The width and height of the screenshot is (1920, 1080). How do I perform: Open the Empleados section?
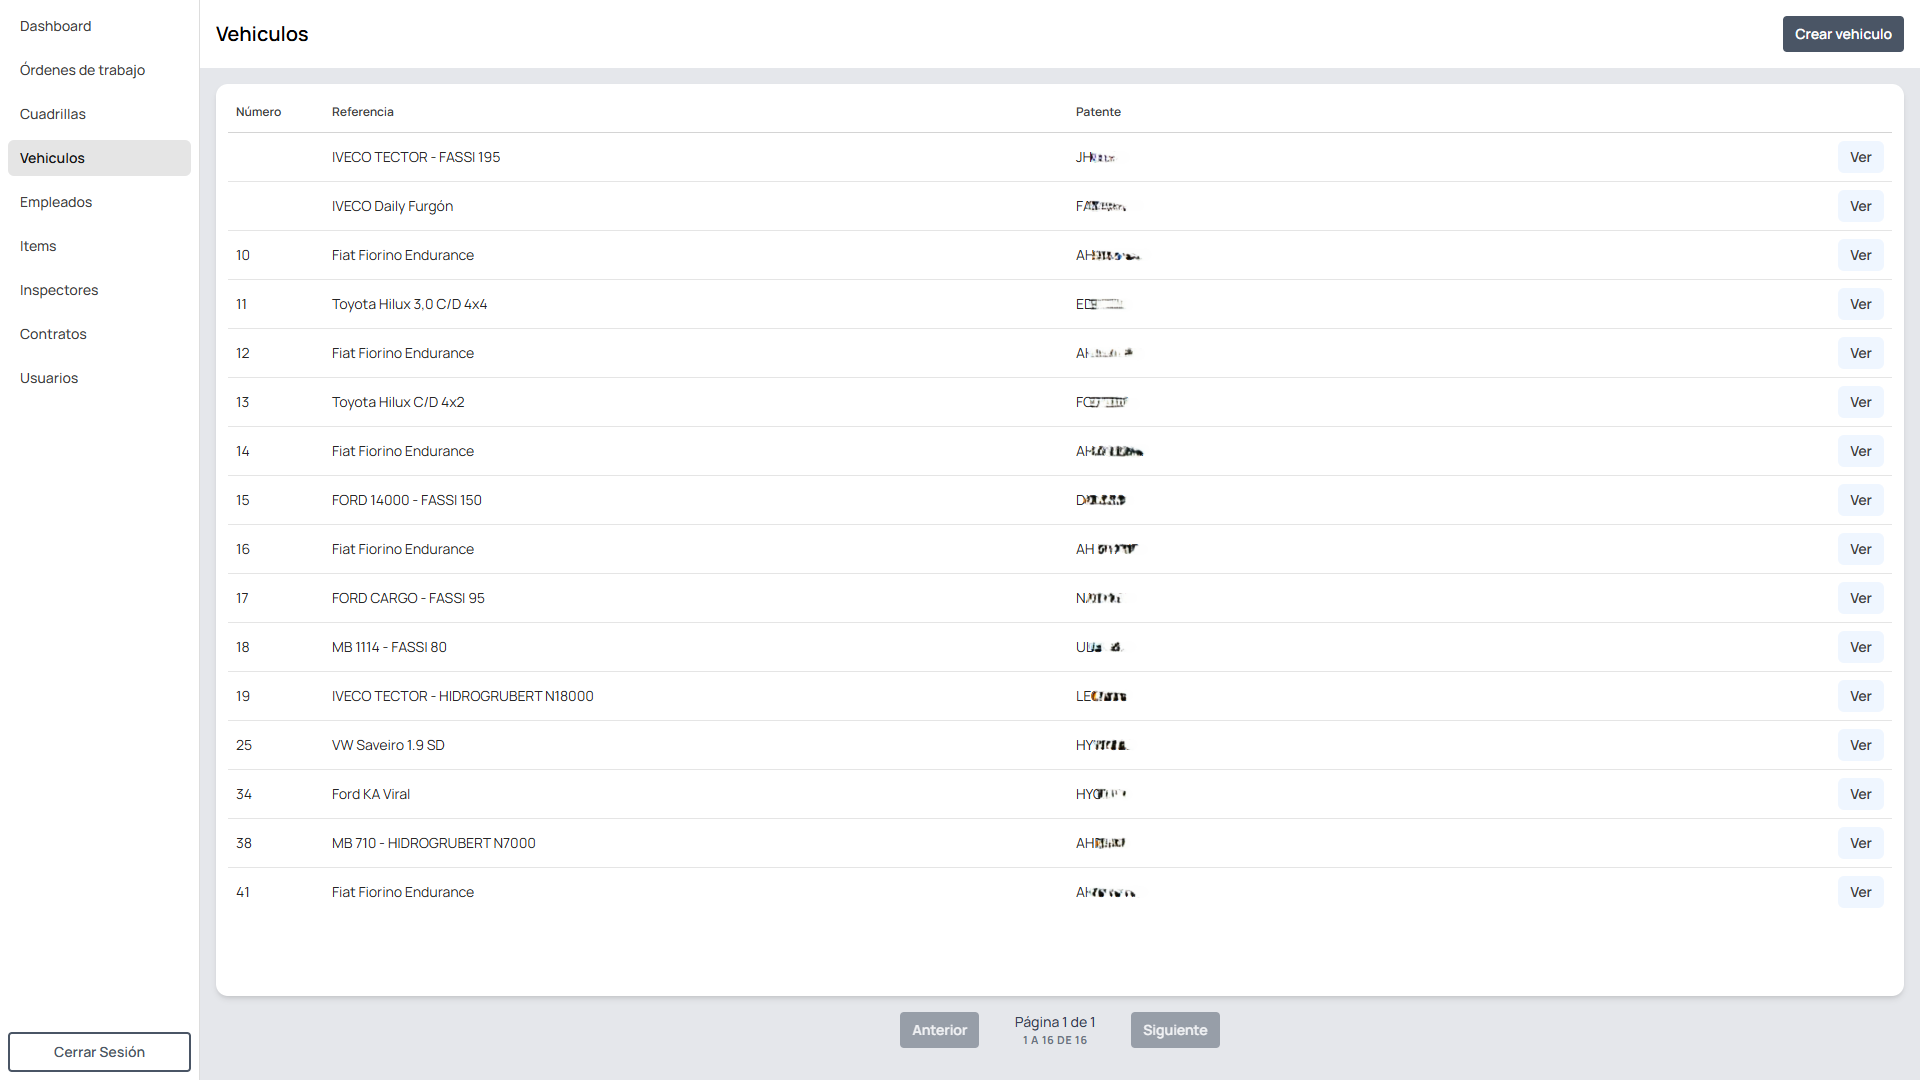click(99, 202)
